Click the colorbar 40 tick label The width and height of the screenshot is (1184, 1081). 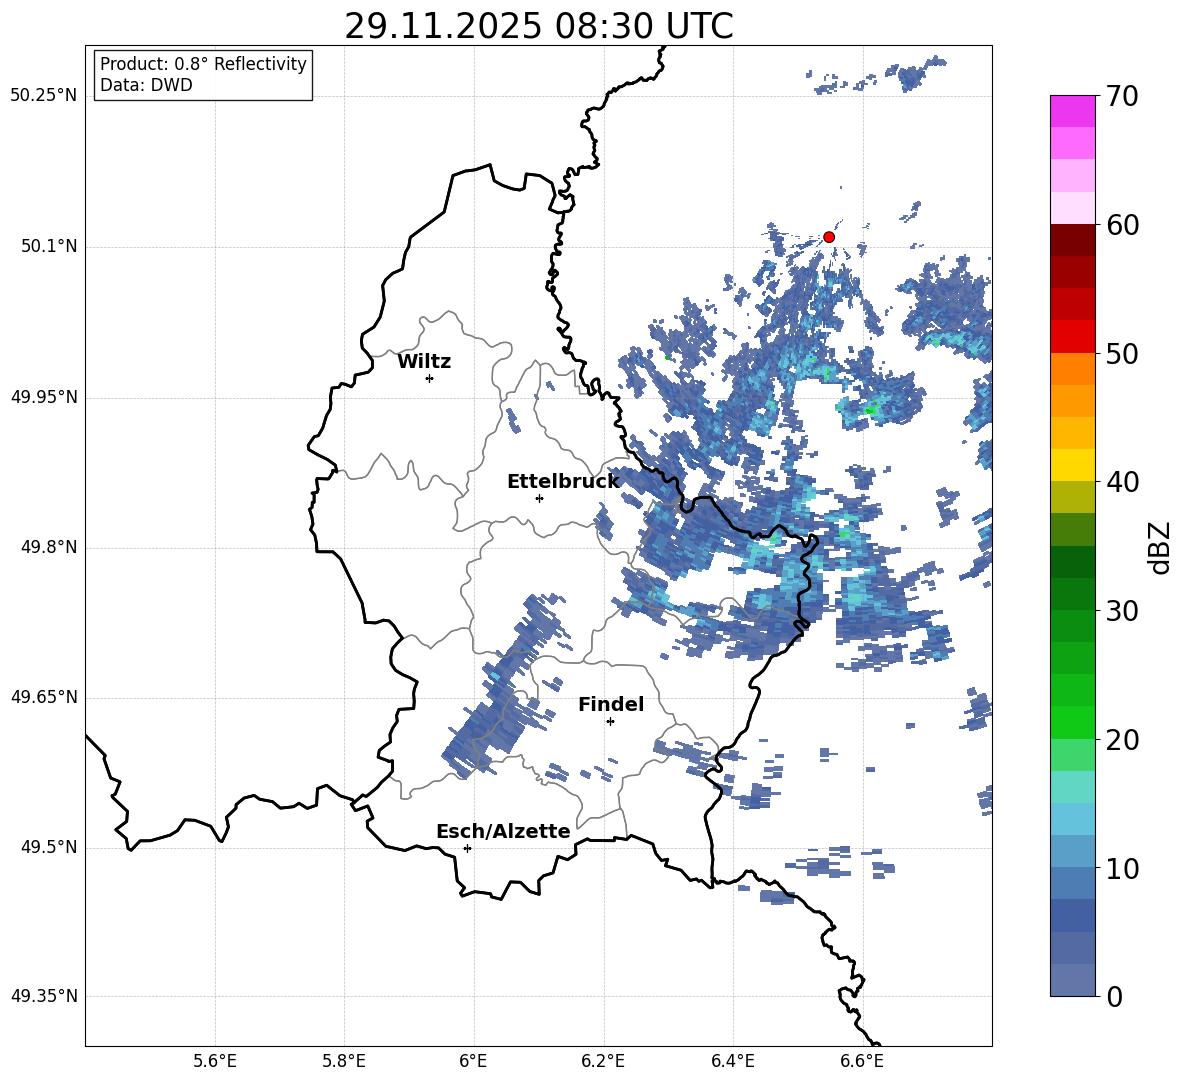coord(1121,482)
